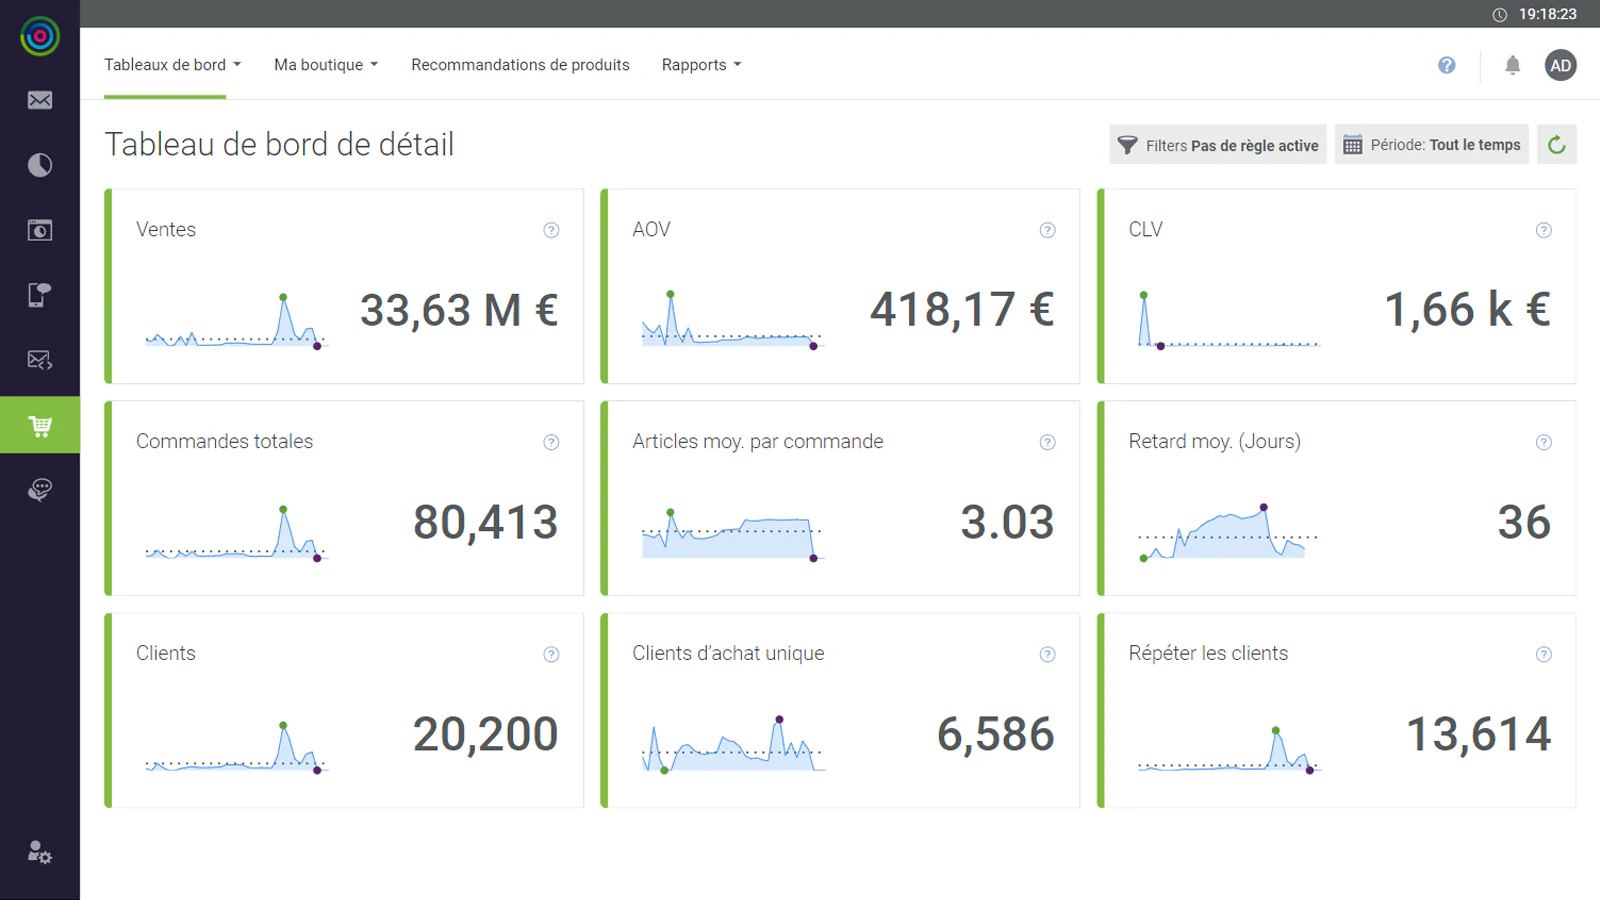Viewport: 1600px width, 900px height.
Task: Open Filters Pas de règle active
Action: (x=1218, y=145)
